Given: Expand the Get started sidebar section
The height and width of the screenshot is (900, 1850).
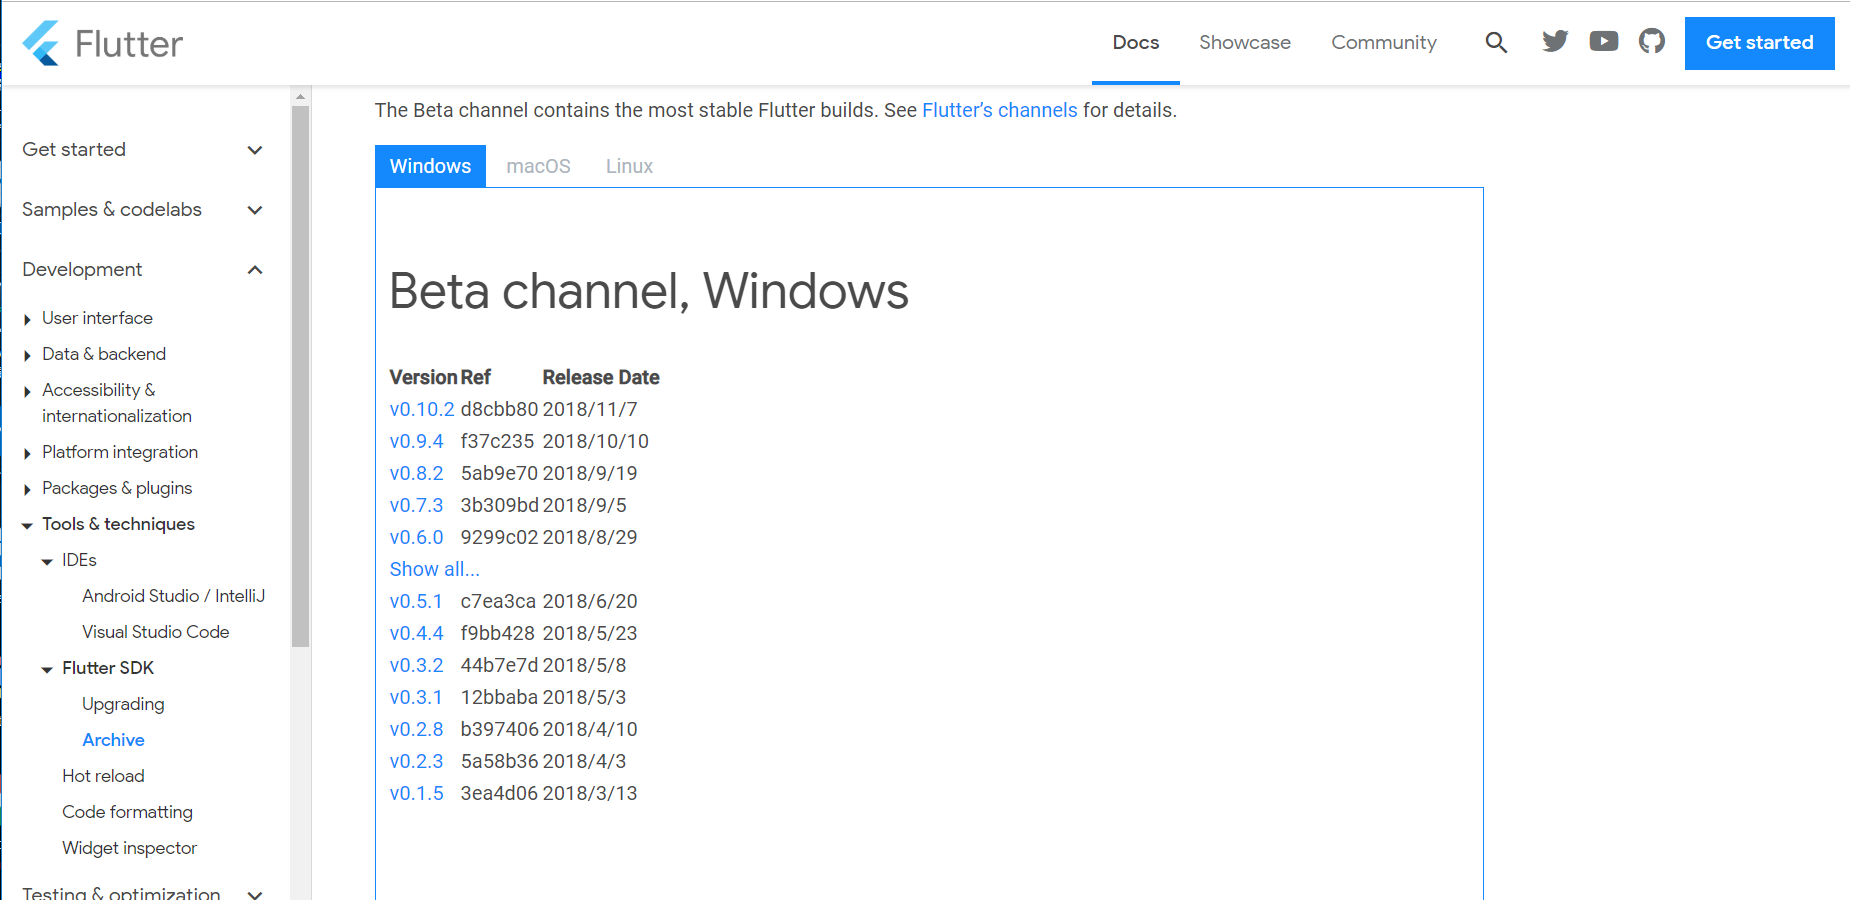Looking at the screenshot, I should point(143,149).
